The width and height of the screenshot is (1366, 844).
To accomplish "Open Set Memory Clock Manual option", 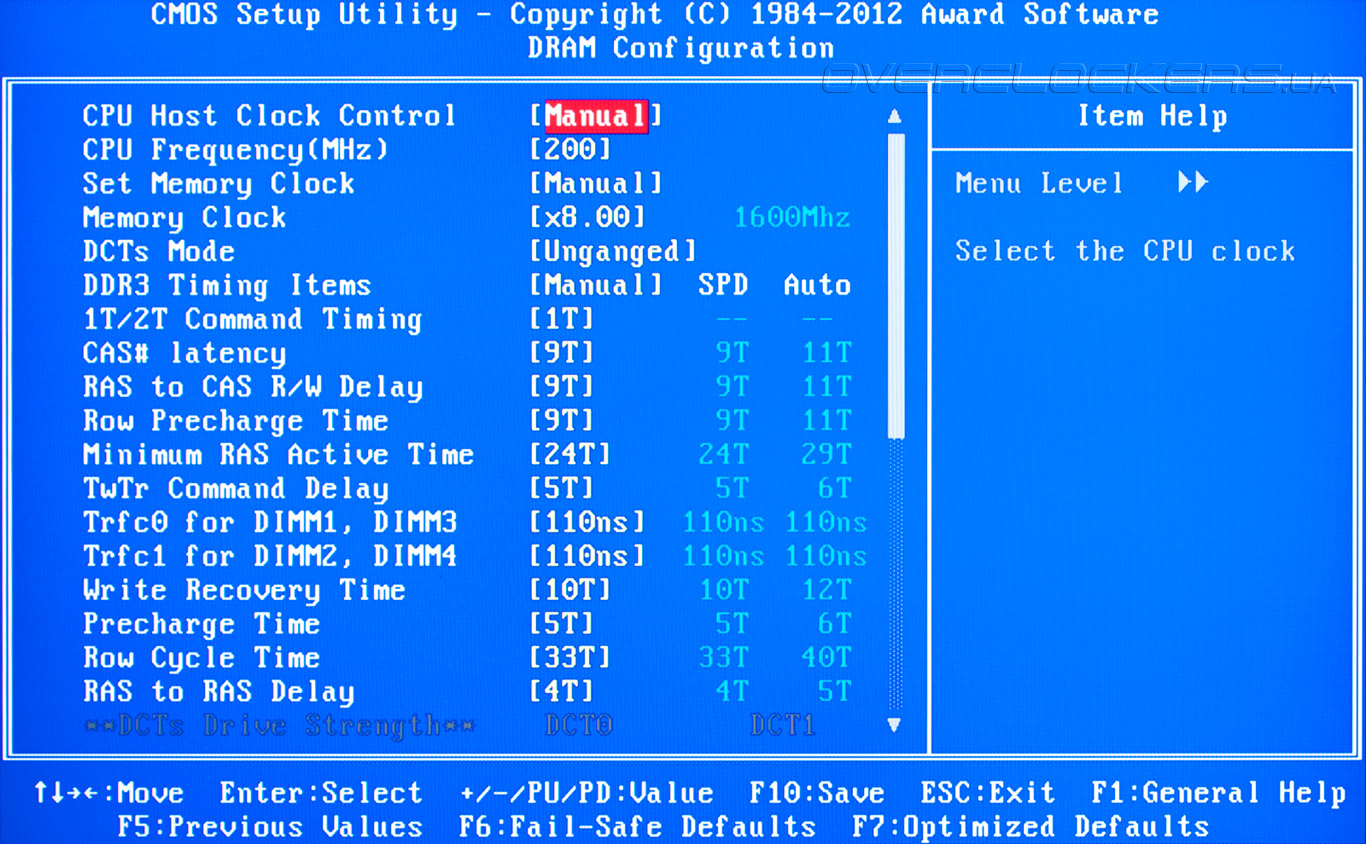I will (596, 184).
